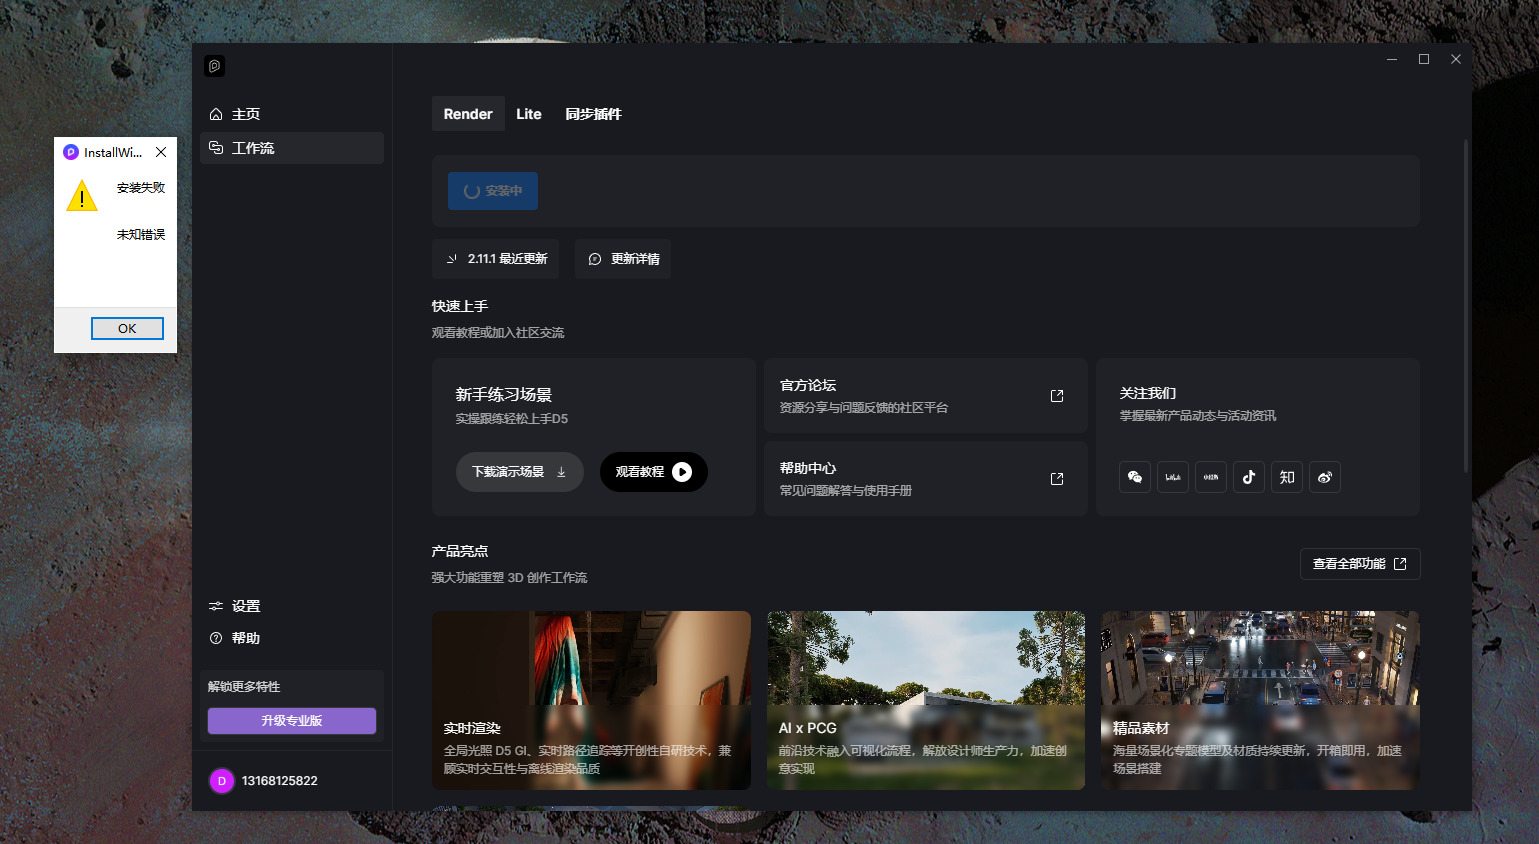The image size is (1539, 844).
Task: Click the play icon on 观看教程
Action: click(x=682, y=472)
